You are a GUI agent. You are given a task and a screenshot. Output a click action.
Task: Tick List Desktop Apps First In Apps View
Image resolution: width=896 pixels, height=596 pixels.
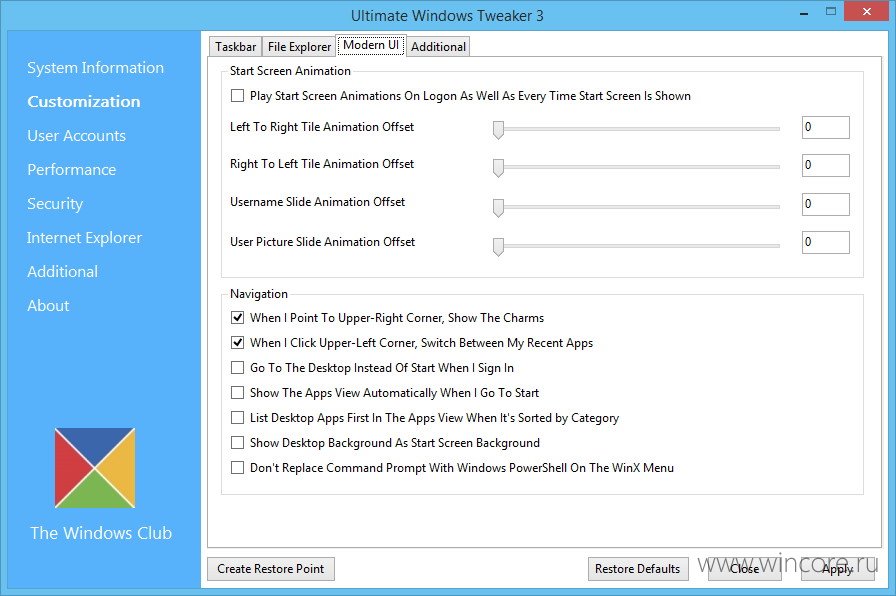[x=237, y=418]
